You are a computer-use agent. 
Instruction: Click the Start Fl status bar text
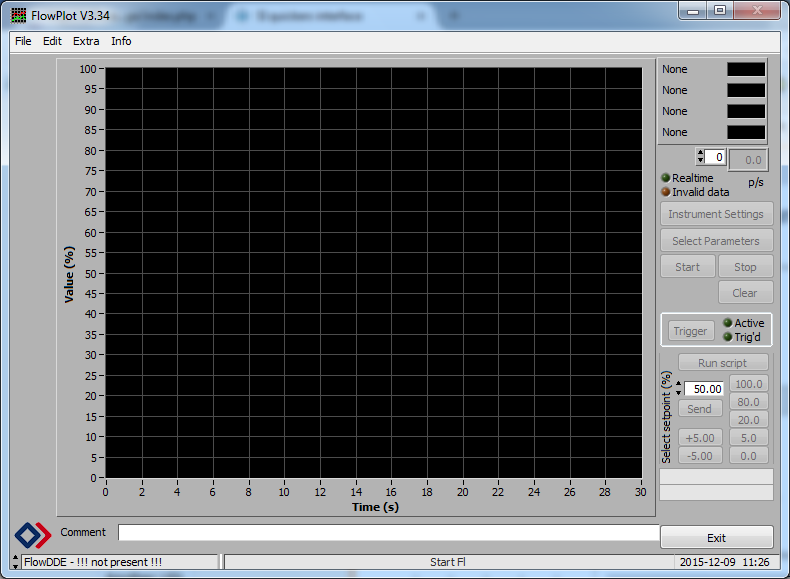(x=448, y=562)
